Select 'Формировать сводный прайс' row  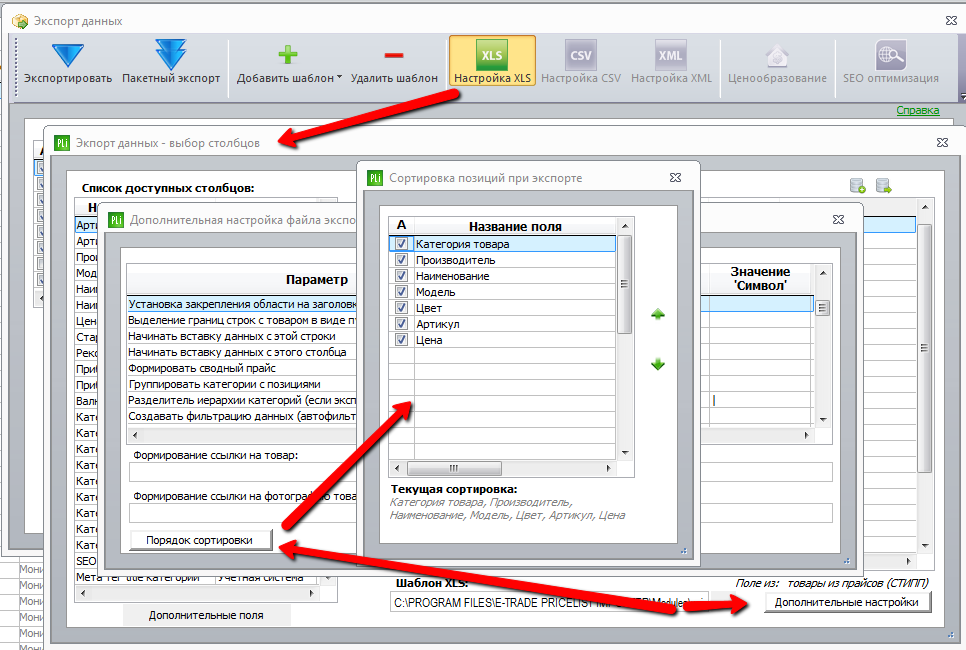(x=242, y=368)
